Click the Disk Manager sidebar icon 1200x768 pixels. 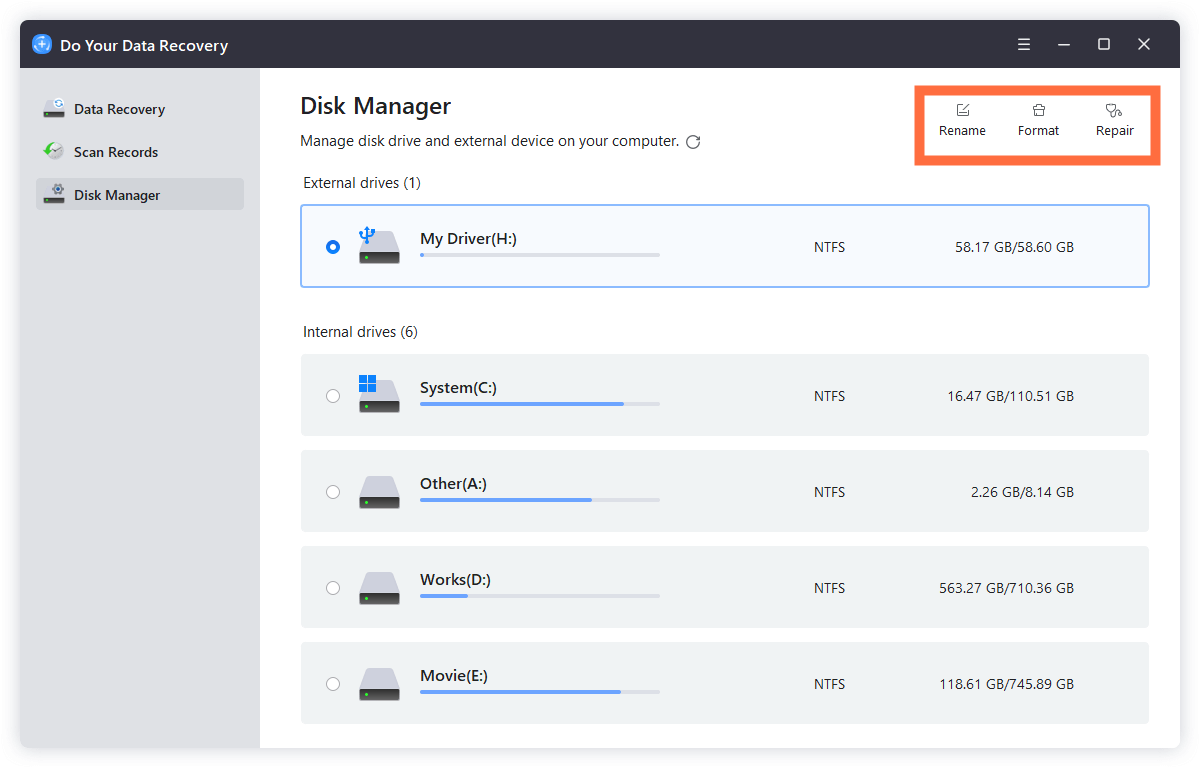pos(52,194)
